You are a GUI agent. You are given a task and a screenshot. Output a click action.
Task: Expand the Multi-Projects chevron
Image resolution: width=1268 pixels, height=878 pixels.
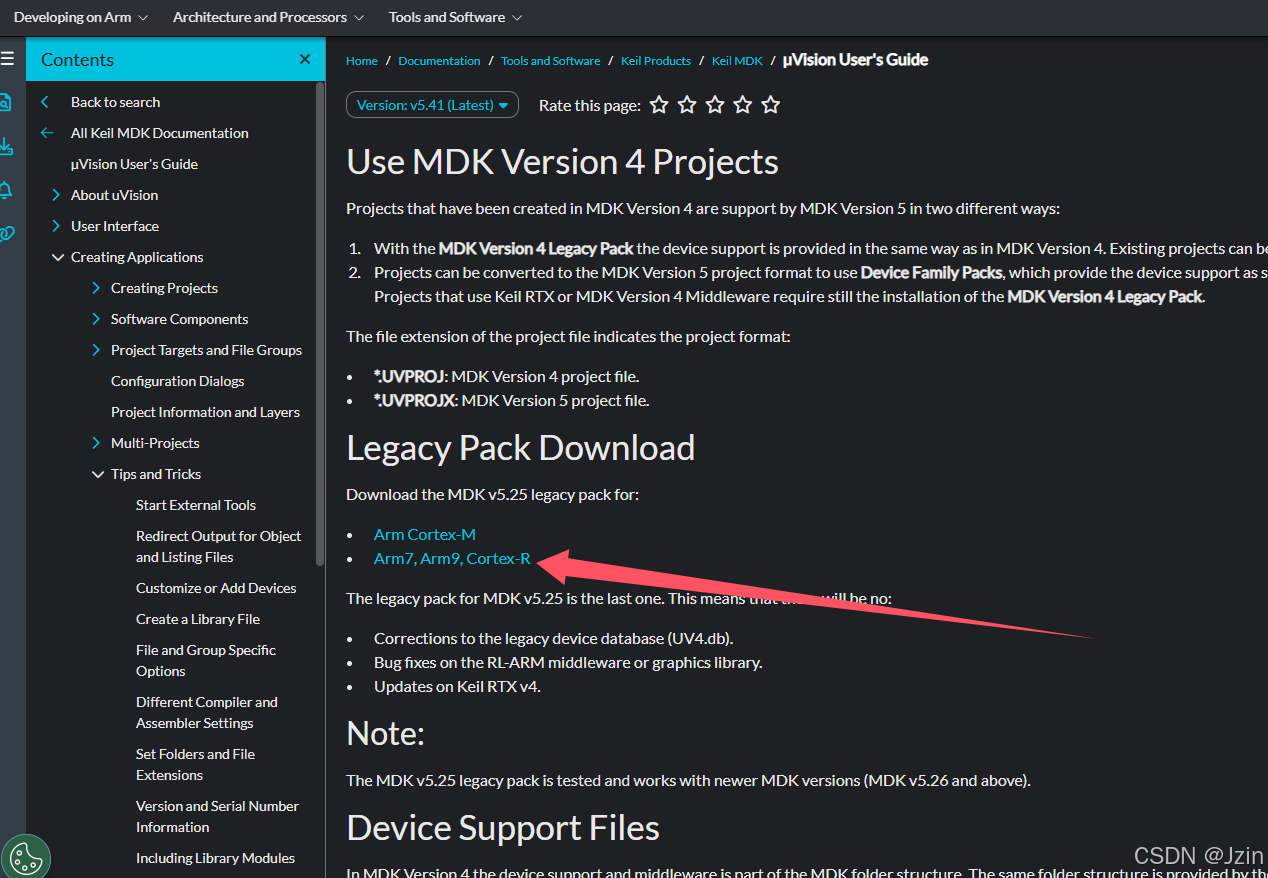pyautogui.click(x=96, y=443)
